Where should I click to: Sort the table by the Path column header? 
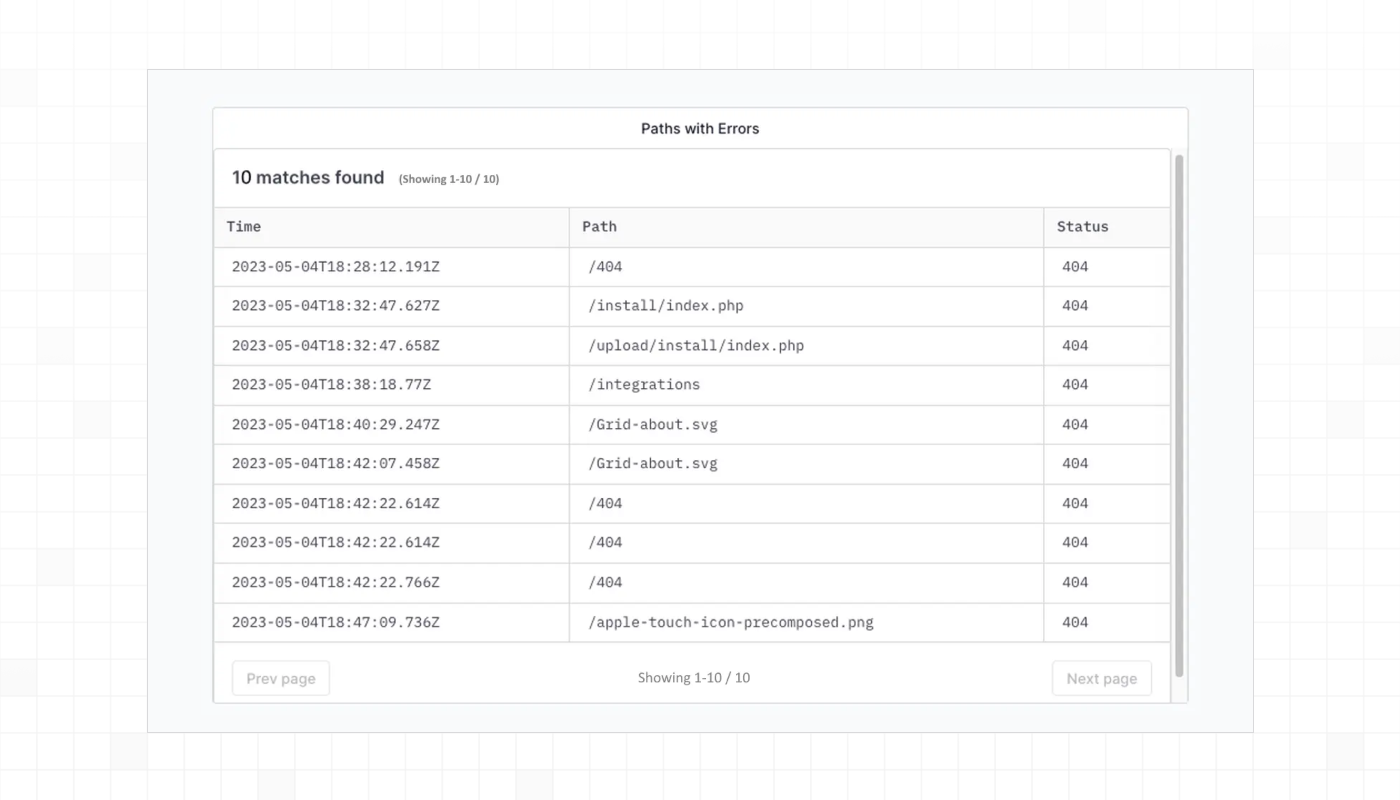[598, 226]
